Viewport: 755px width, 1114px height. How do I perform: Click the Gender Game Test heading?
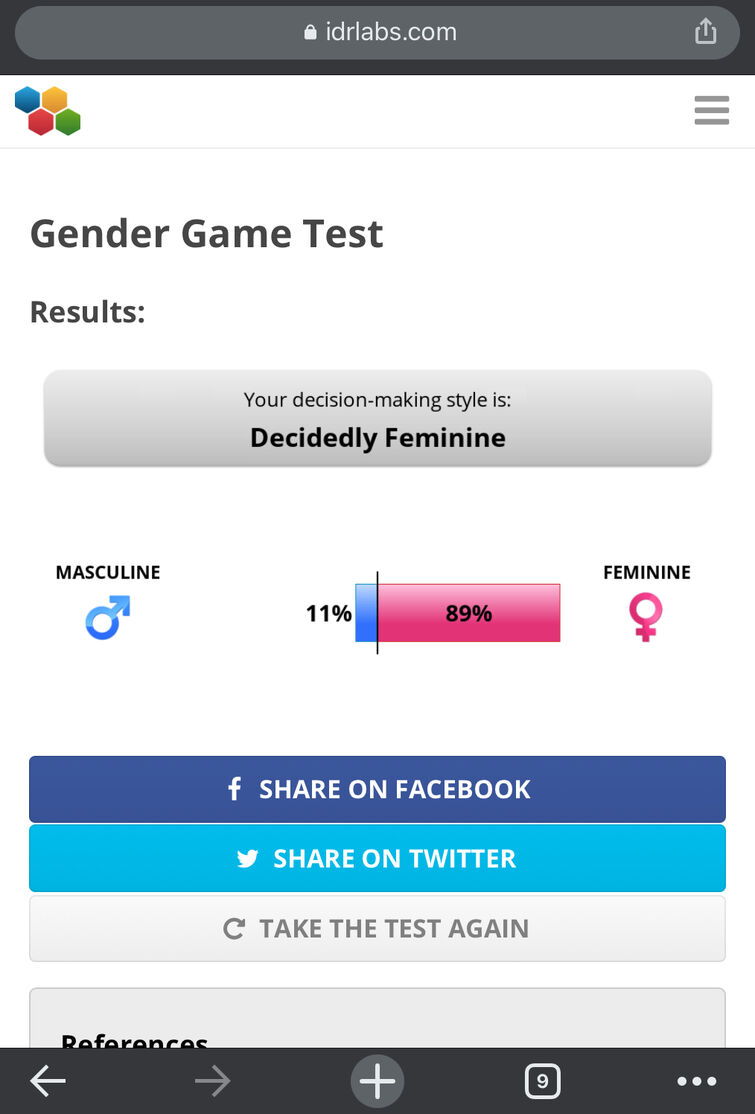tap(207, 234)
